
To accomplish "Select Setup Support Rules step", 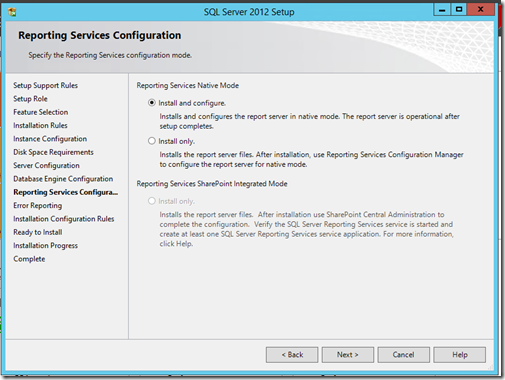I will pyautogui.click(x=45, y=85).
